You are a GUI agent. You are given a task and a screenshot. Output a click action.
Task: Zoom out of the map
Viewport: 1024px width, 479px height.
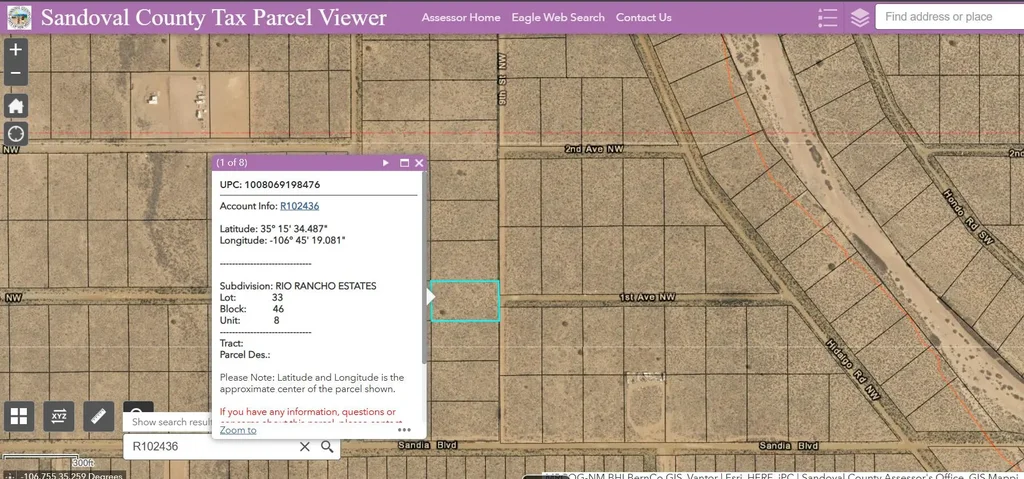(16, 74)
